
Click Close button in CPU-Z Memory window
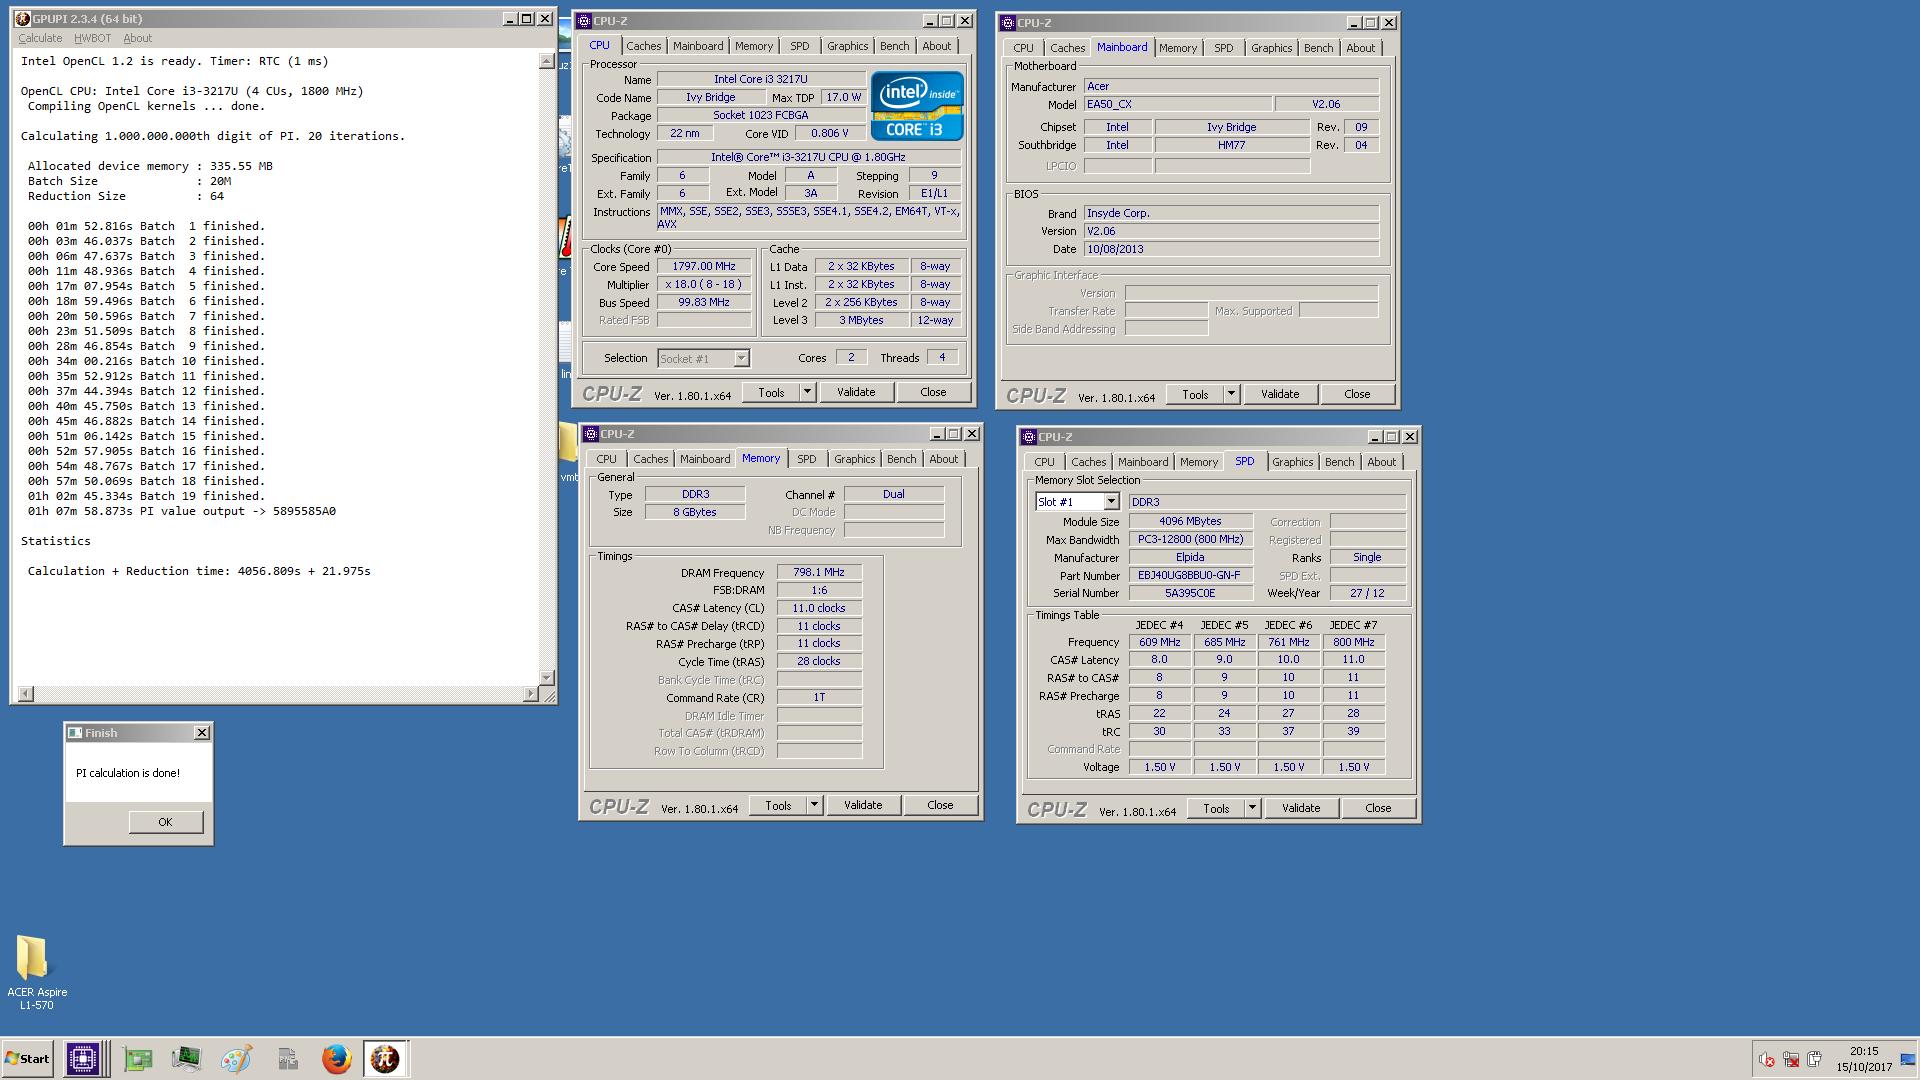pyautogui.click(x=940, y=806)
